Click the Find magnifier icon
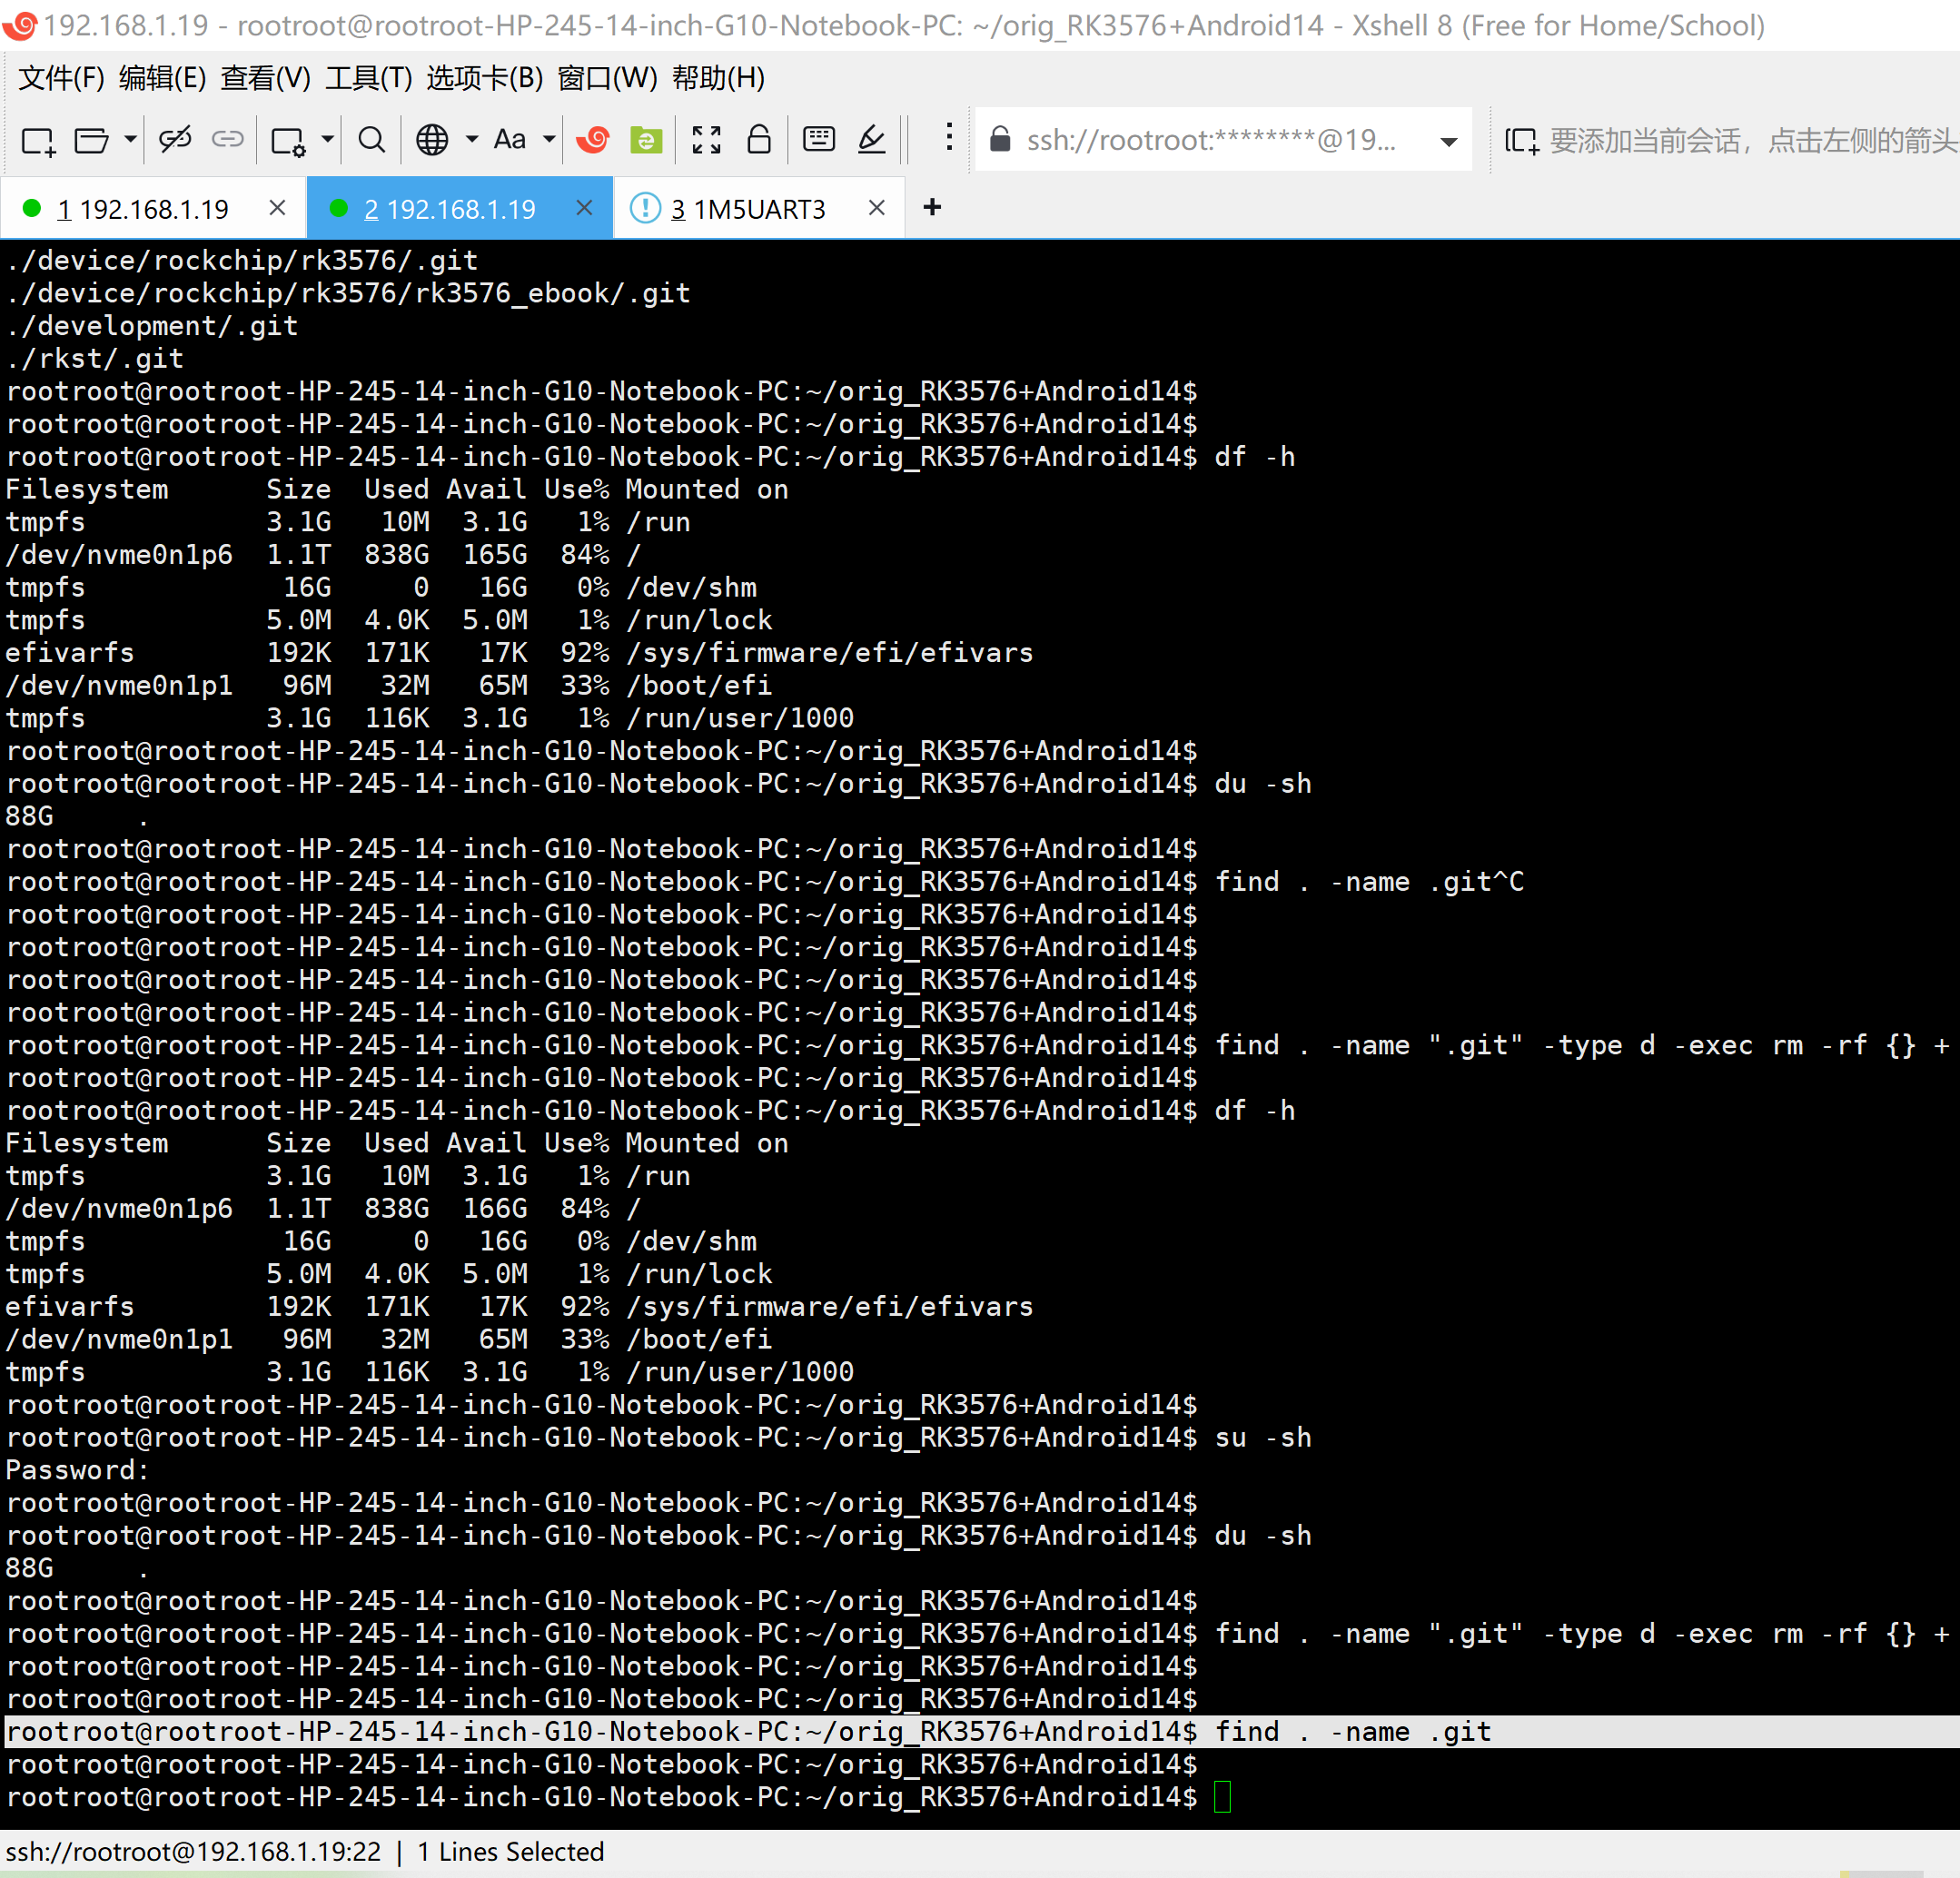 (371, 140)
